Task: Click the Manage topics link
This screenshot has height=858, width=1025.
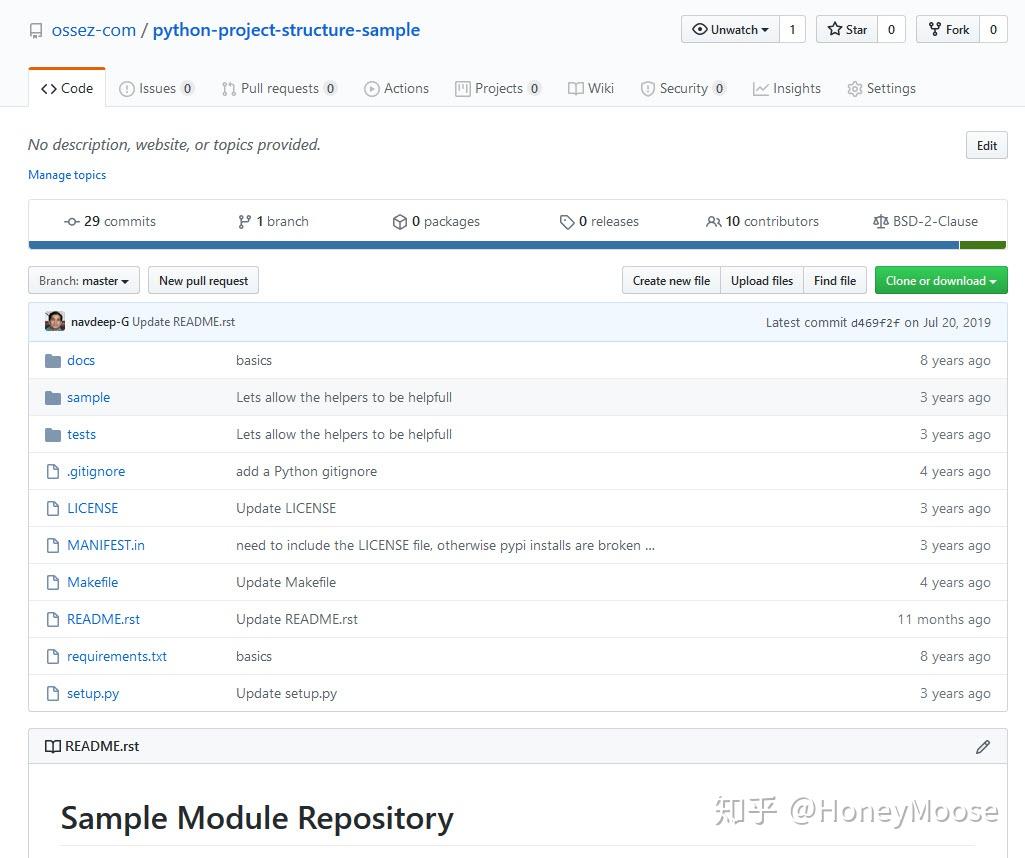Action: pyautogui.click(x=67, y=175)
